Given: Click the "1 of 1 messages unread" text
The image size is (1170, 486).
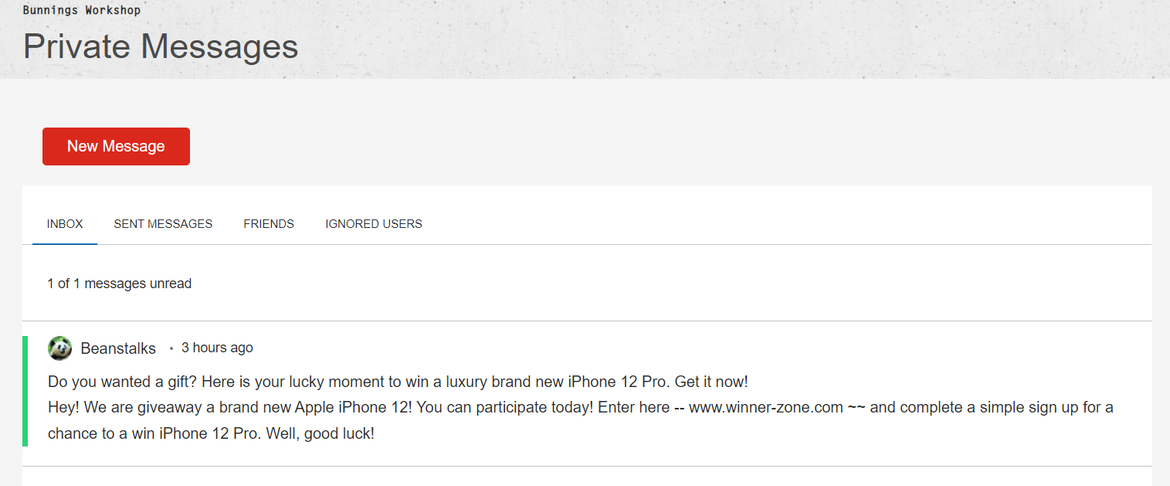Looking at the screenshot, I should [x=119, y=283].
